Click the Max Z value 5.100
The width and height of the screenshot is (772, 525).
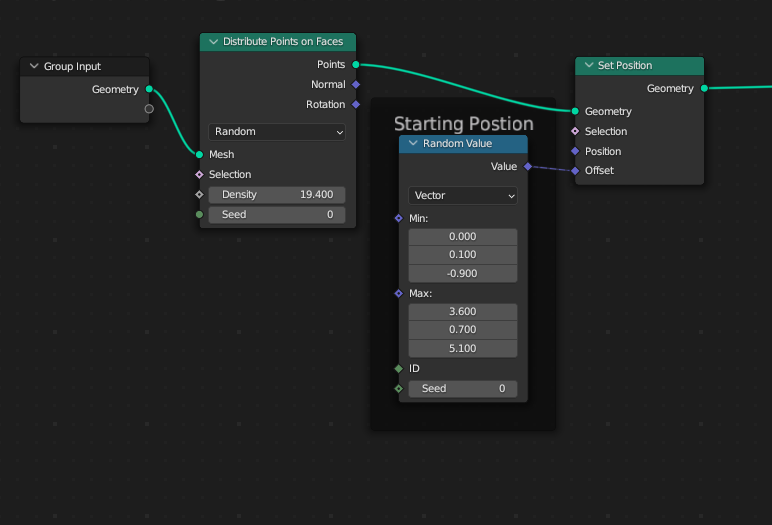[463, 348]
